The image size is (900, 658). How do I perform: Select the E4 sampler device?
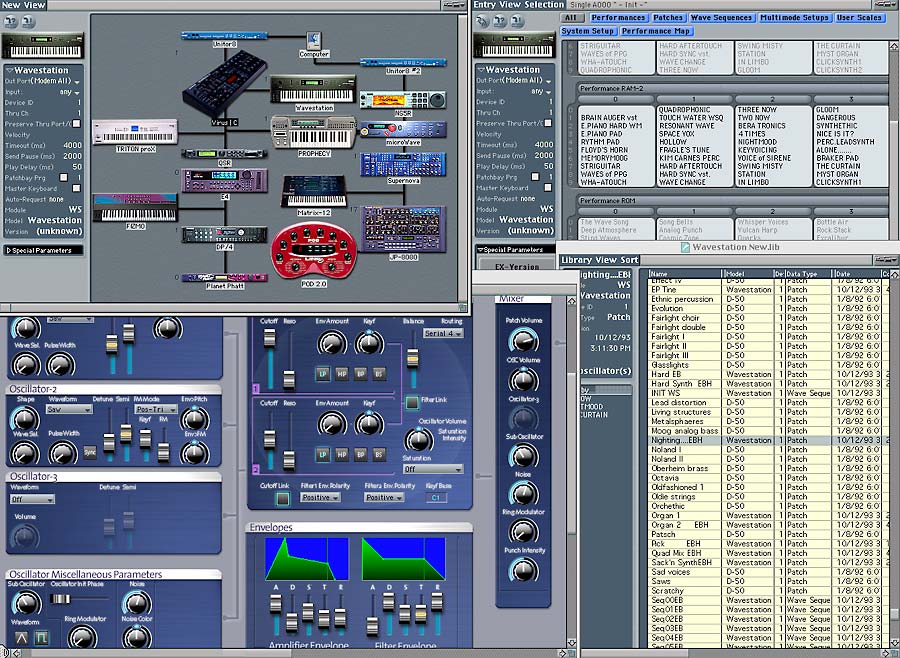coord(224,180)
